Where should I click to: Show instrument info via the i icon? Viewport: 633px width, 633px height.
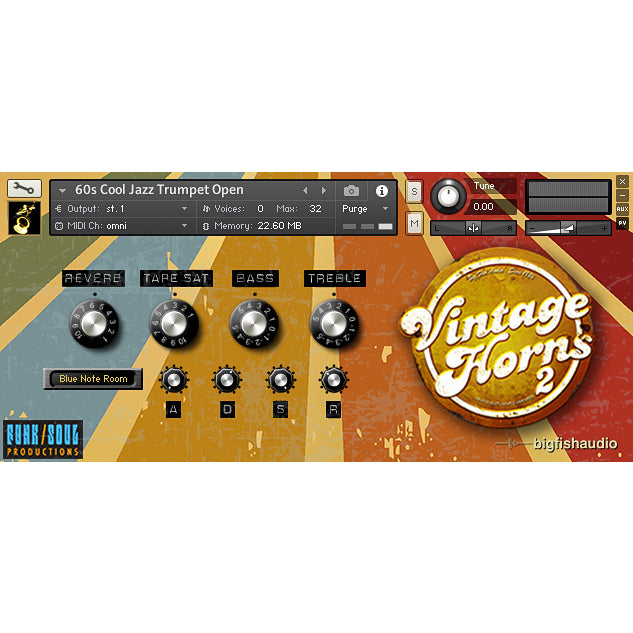click(381, 191)
